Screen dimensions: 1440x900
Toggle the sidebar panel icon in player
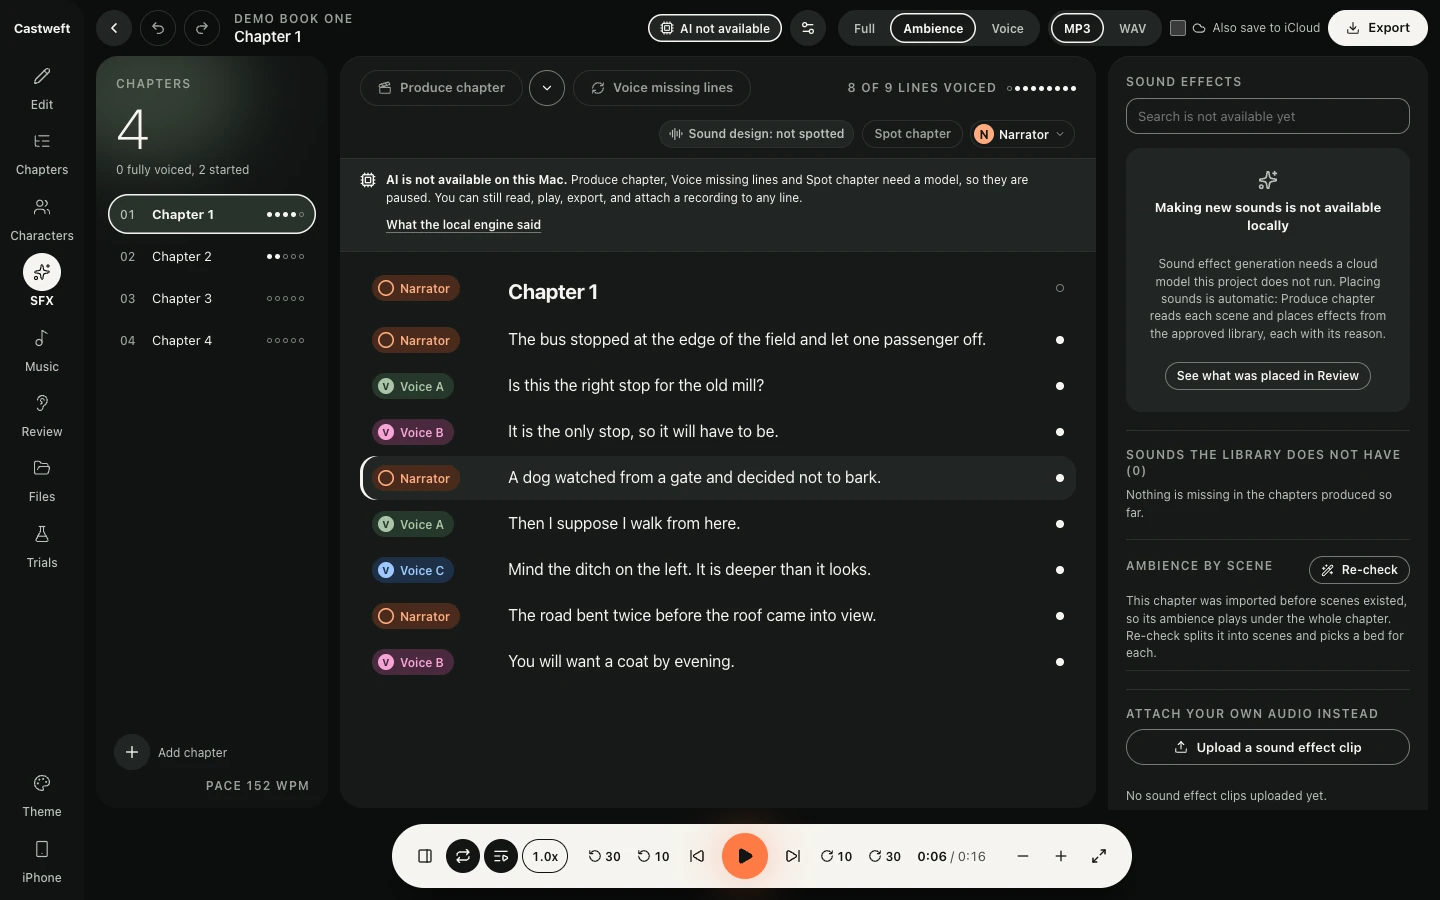click(425, 856)
